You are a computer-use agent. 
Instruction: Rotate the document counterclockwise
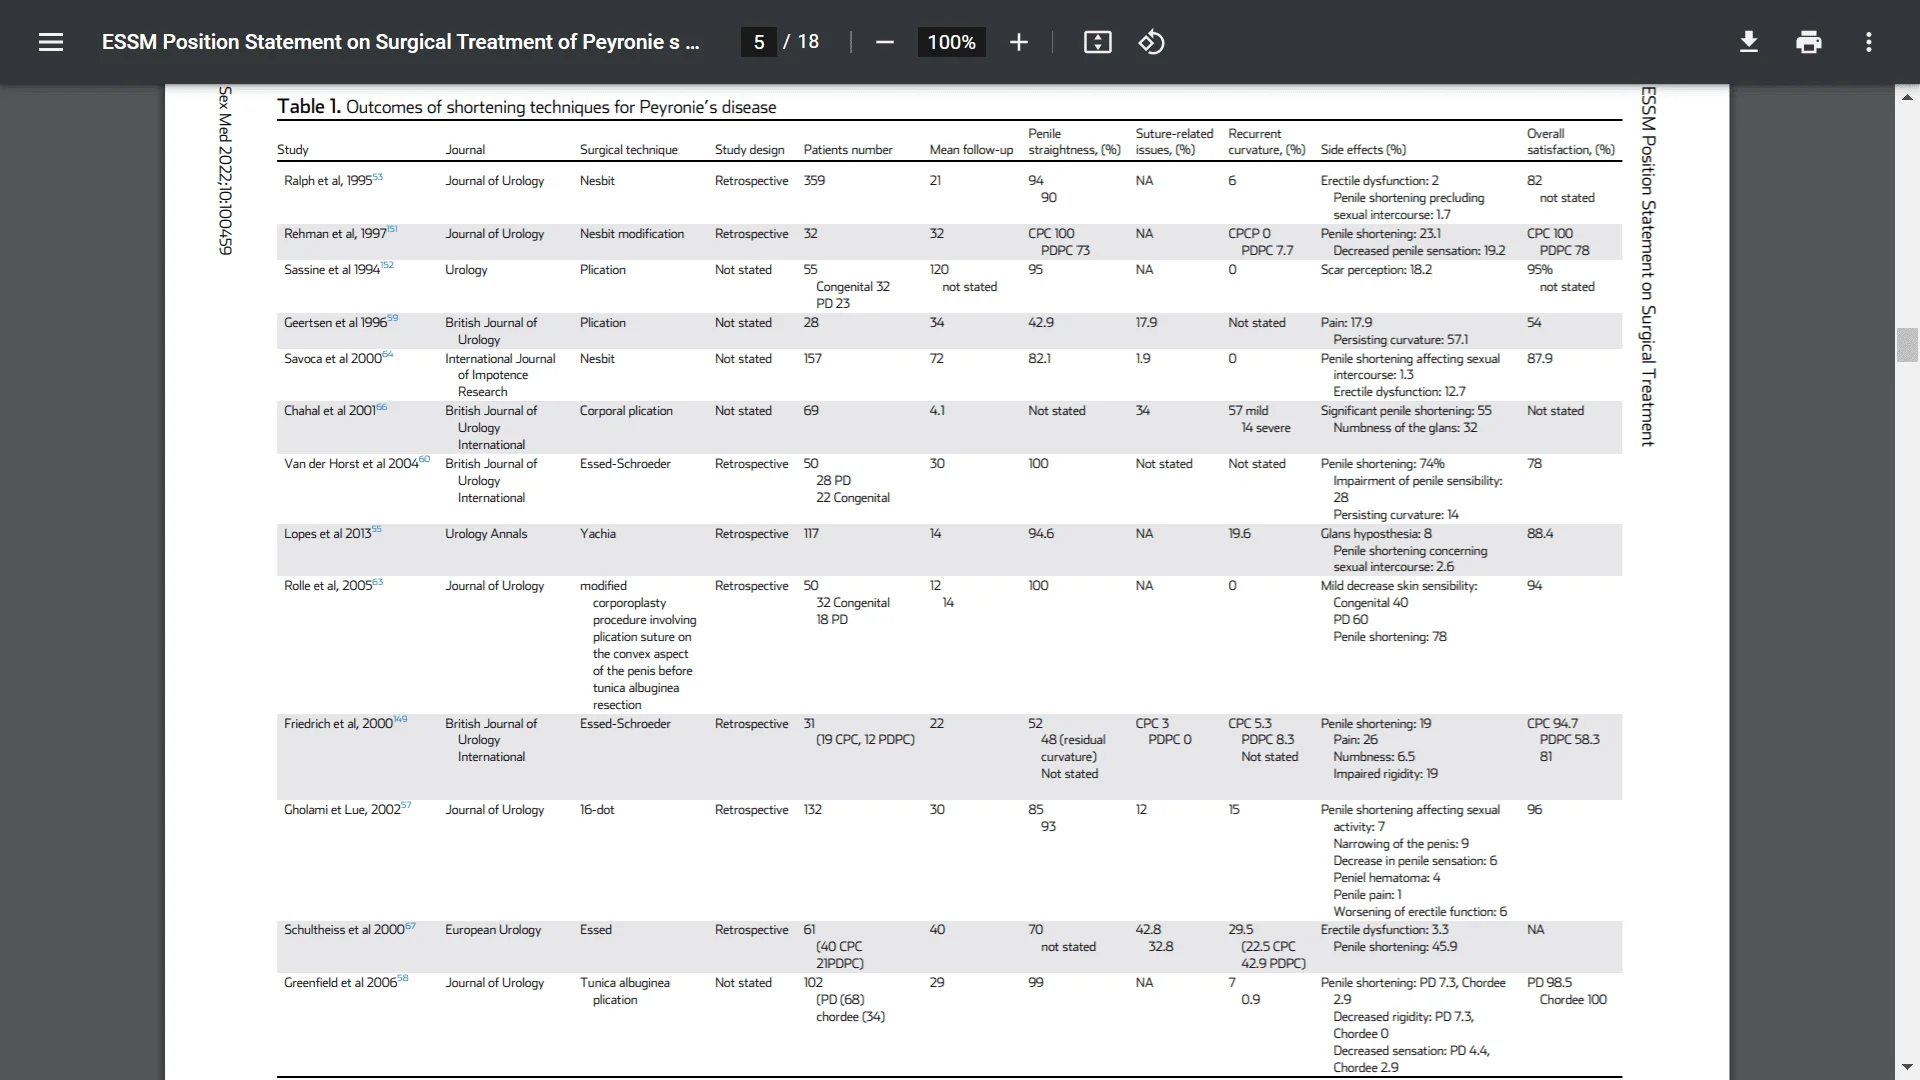pos(1151,42)
